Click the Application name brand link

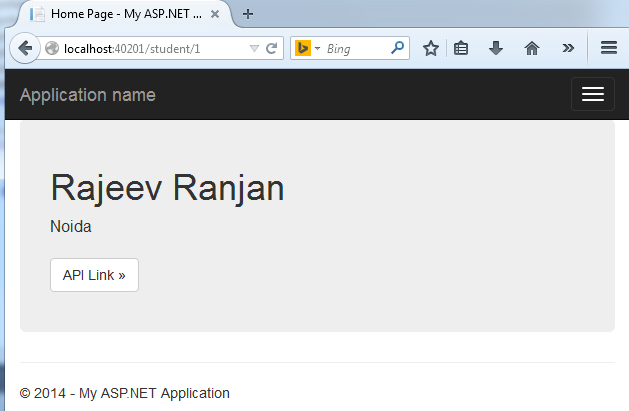(x=87, y=95)
